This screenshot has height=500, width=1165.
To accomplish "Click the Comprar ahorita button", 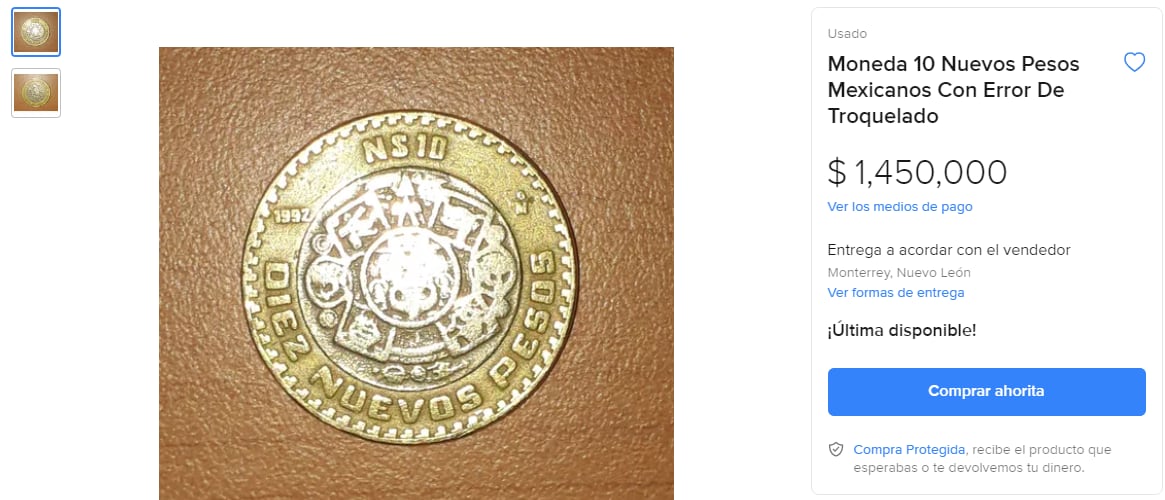I will click(987, 392).
